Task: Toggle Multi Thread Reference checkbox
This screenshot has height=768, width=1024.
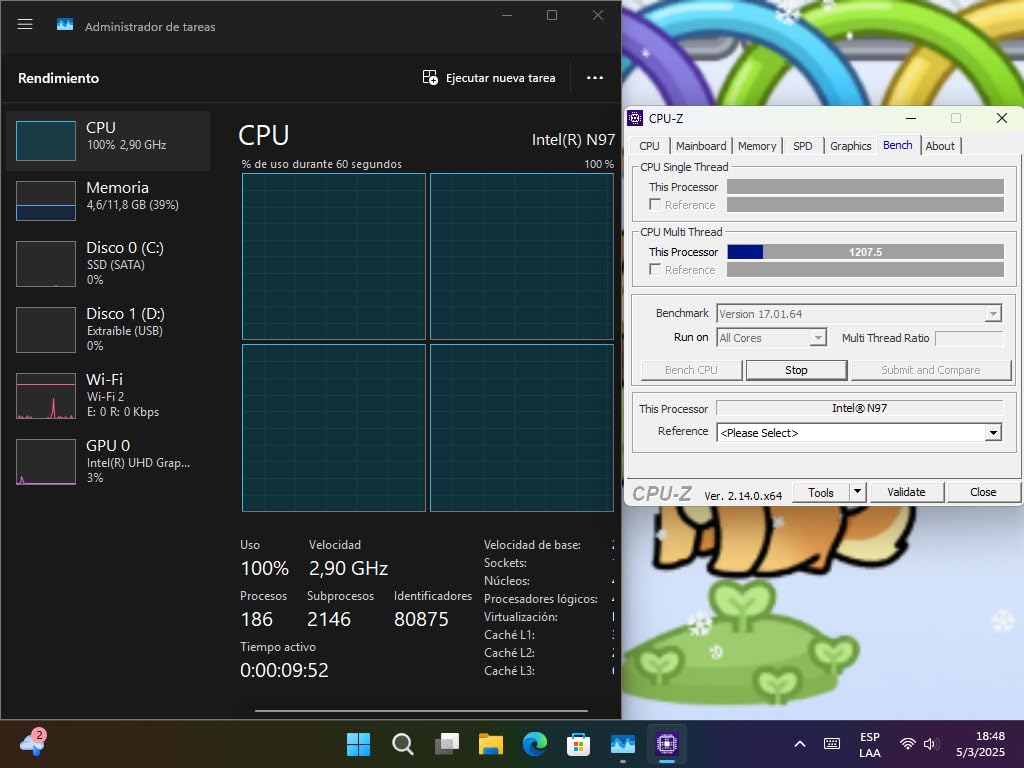Action: click(x=655, y=269)
